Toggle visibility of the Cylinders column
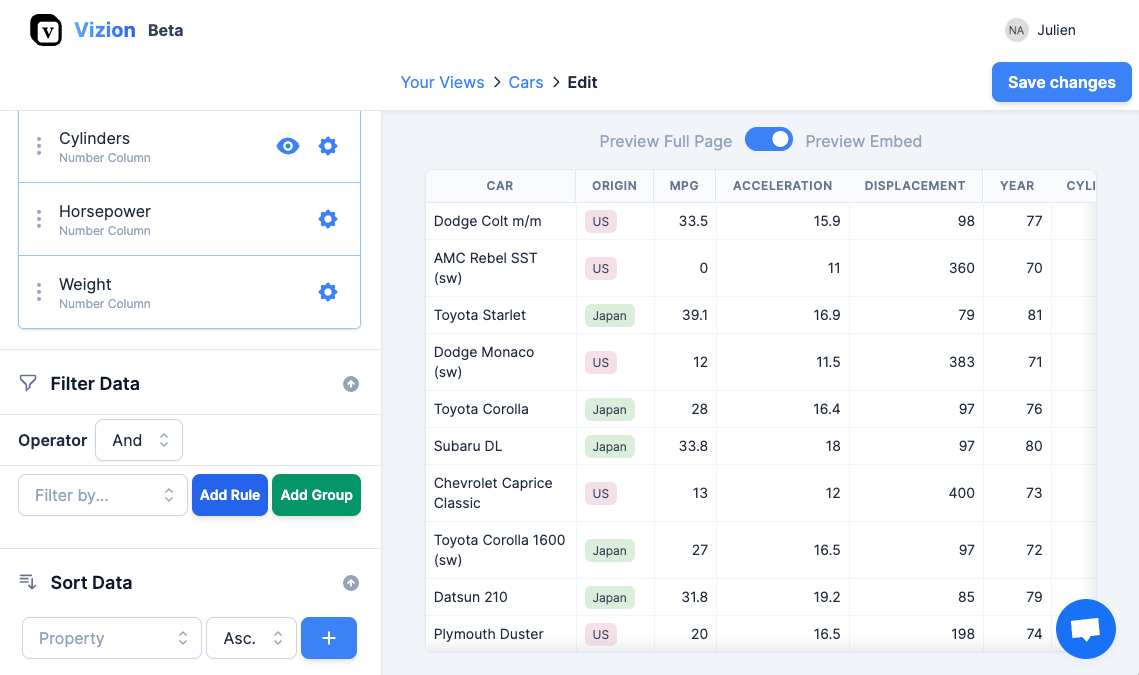1139x675 pixels. coord(287,146)
